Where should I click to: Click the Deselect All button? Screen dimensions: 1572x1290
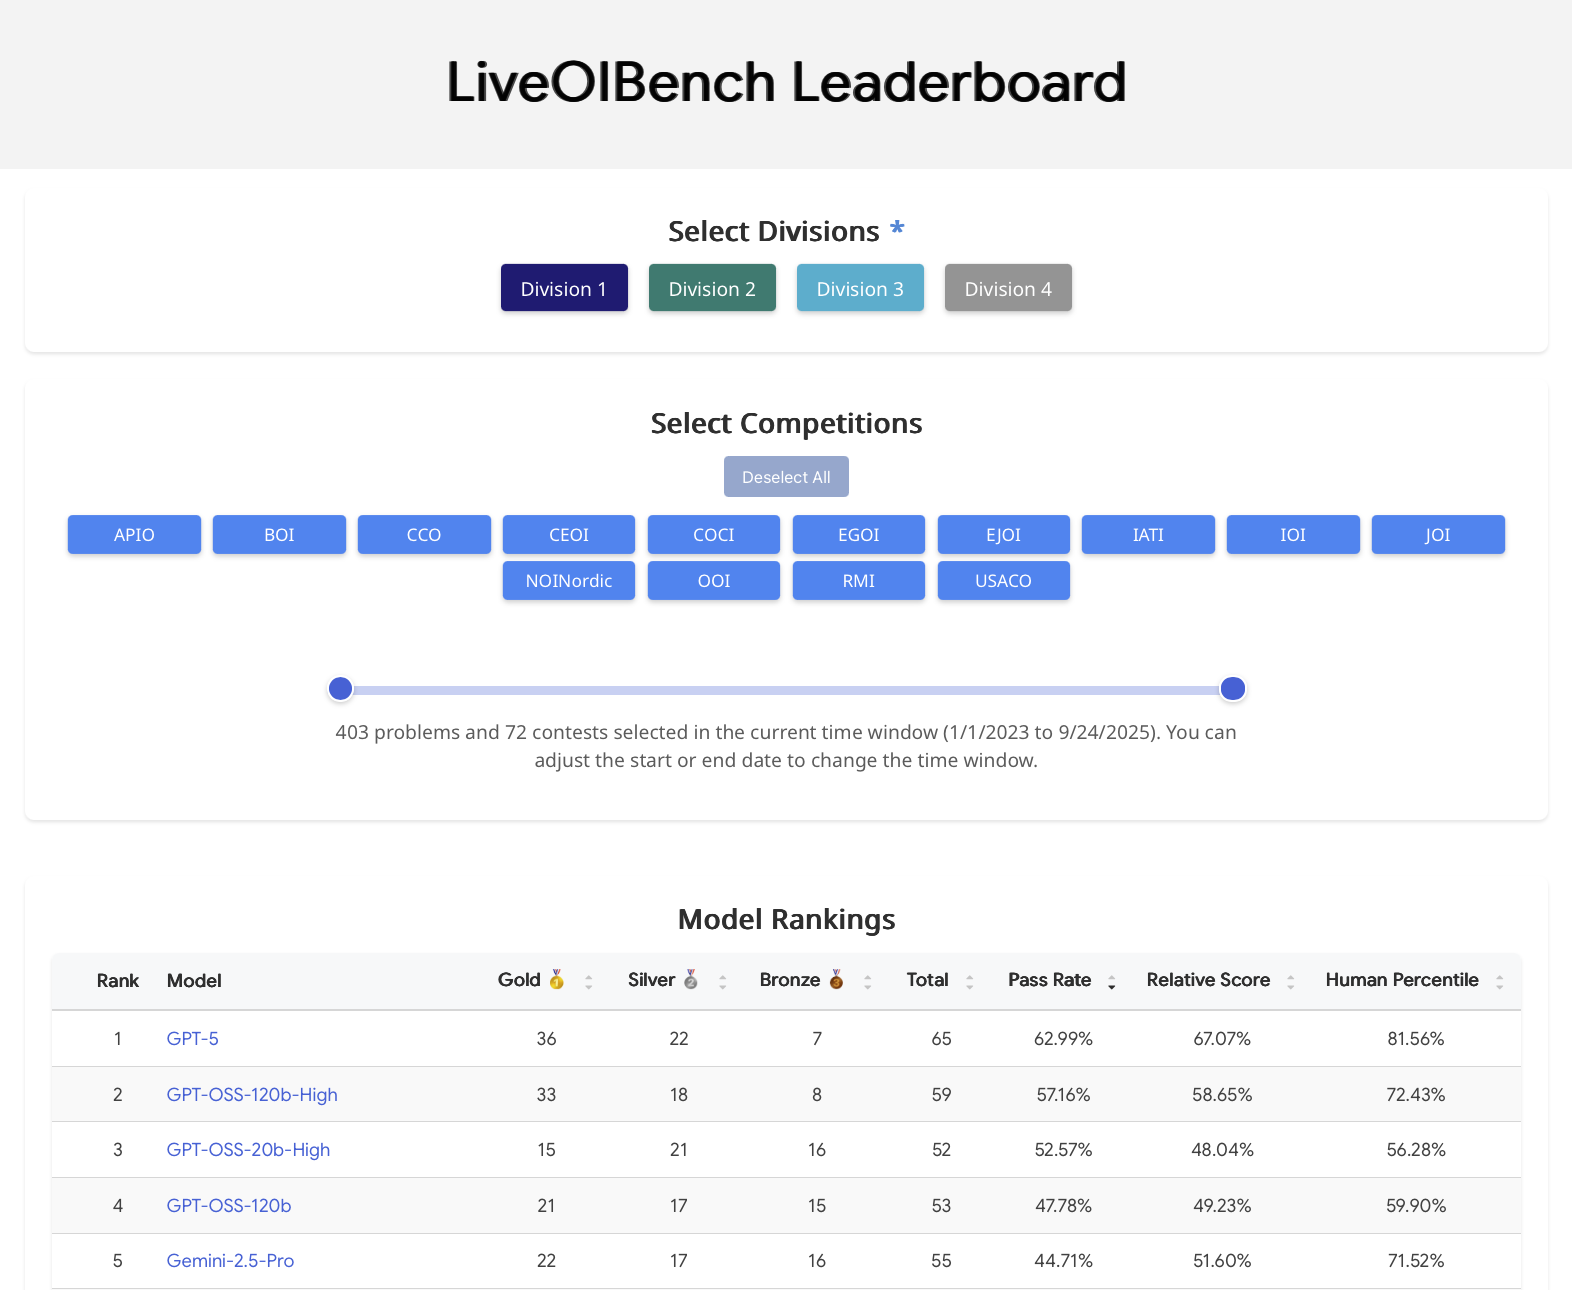point(786,477)
